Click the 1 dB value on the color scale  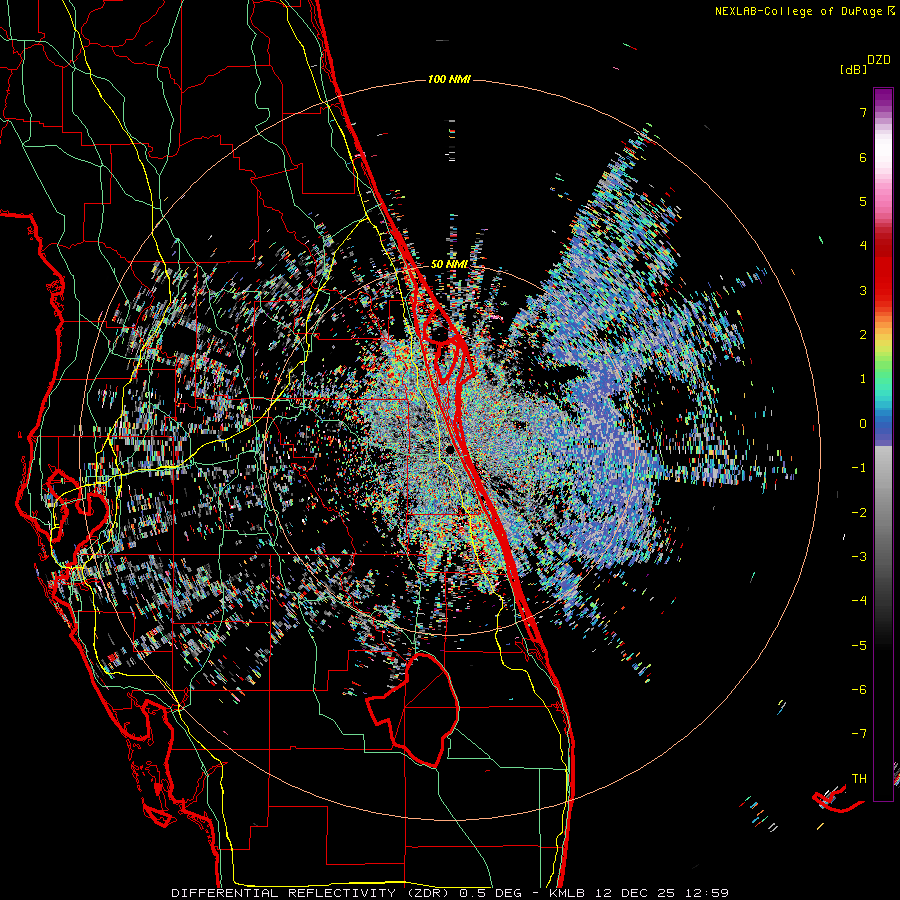863,378
